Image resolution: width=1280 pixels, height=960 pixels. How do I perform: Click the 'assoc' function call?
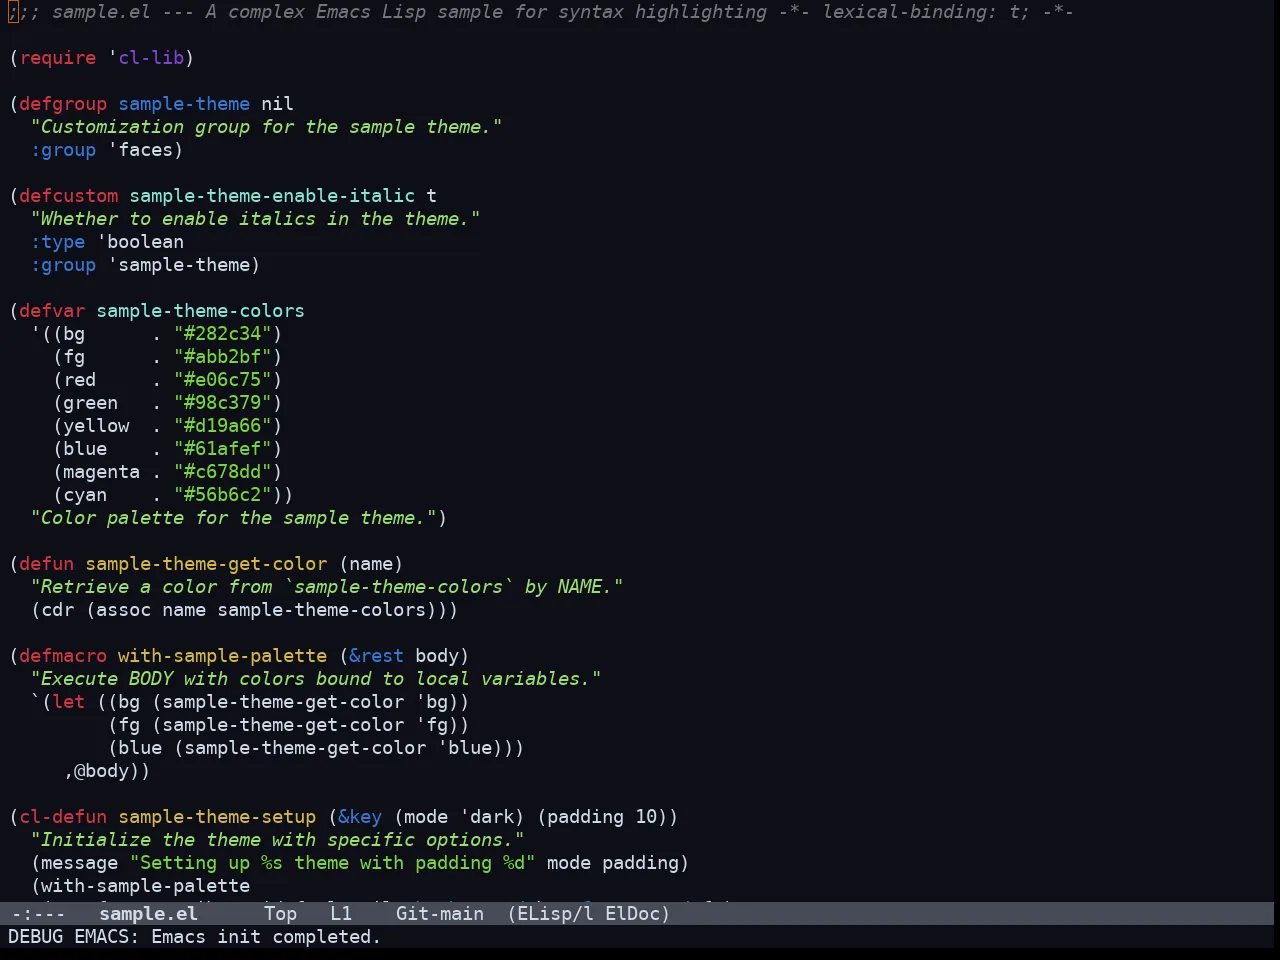124,610
